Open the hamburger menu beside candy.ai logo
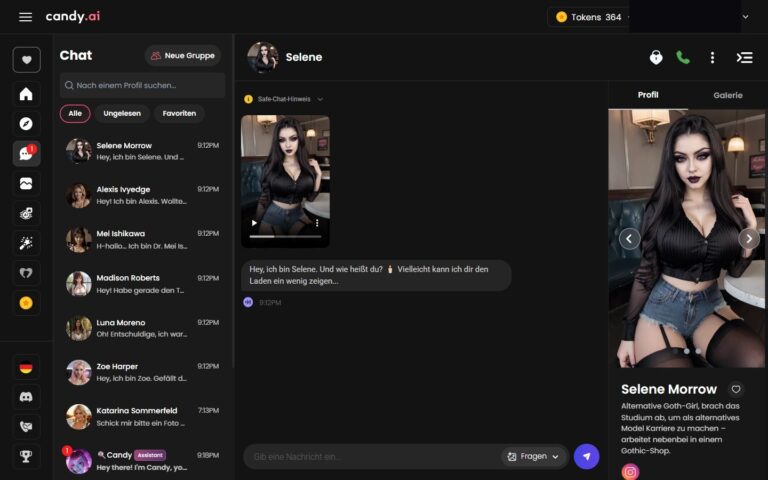 tap(25, 17)
